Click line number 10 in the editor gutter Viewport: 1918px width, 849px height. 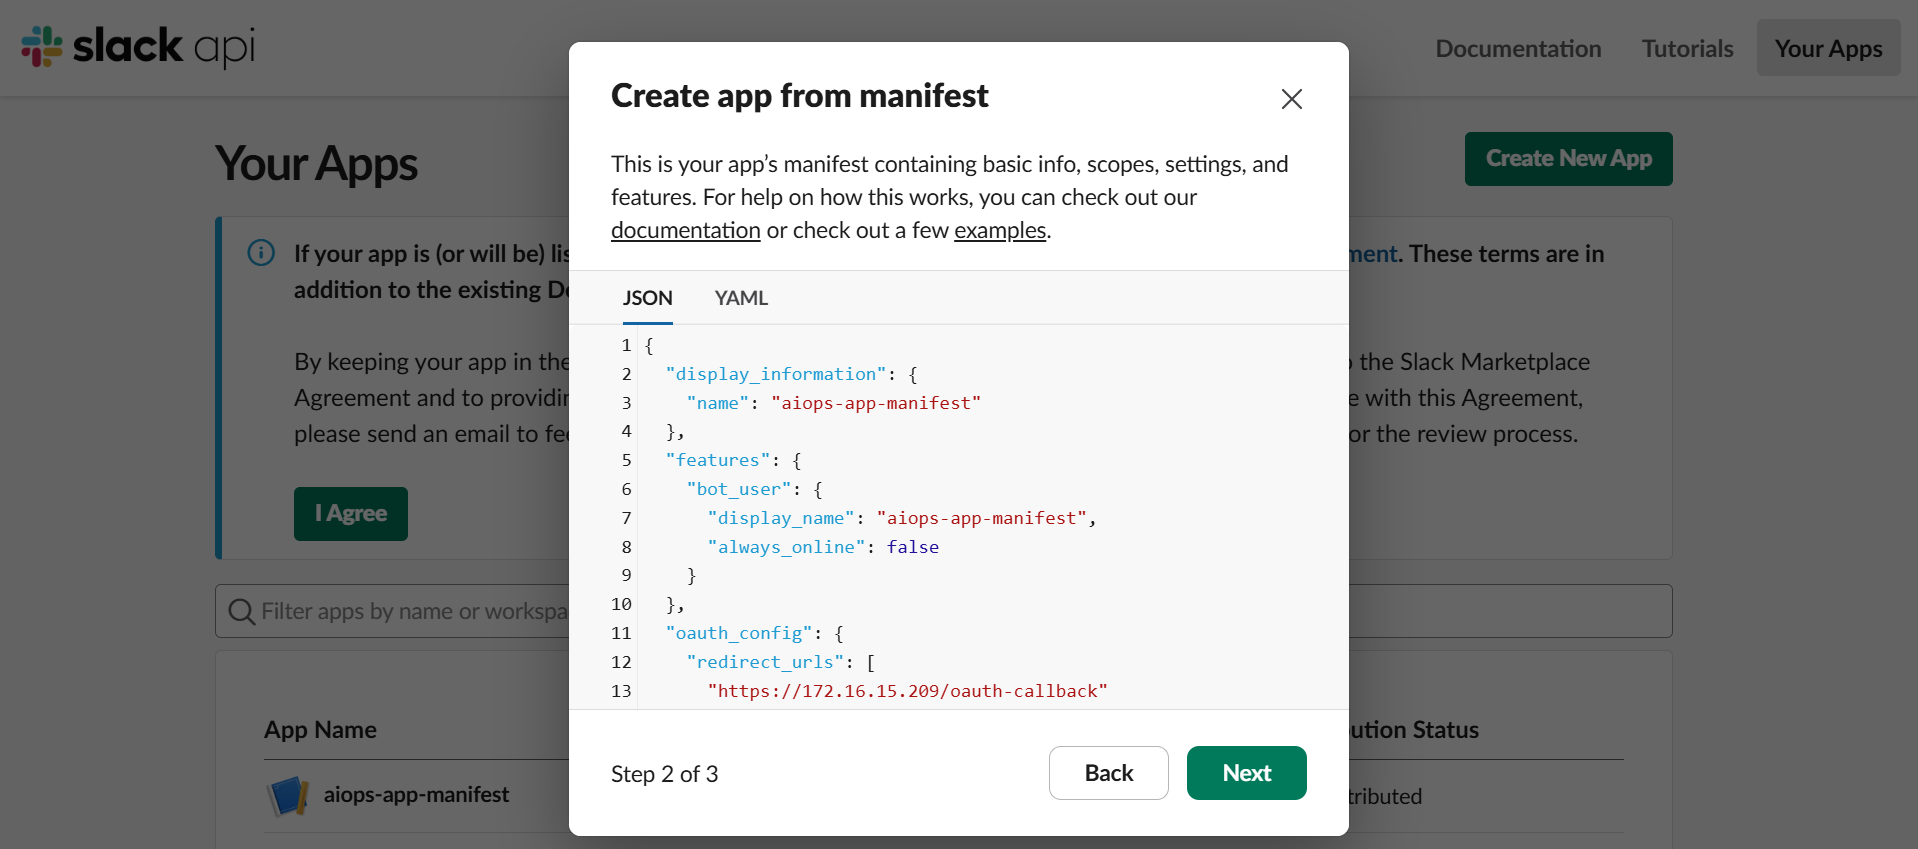pos(621,604)
